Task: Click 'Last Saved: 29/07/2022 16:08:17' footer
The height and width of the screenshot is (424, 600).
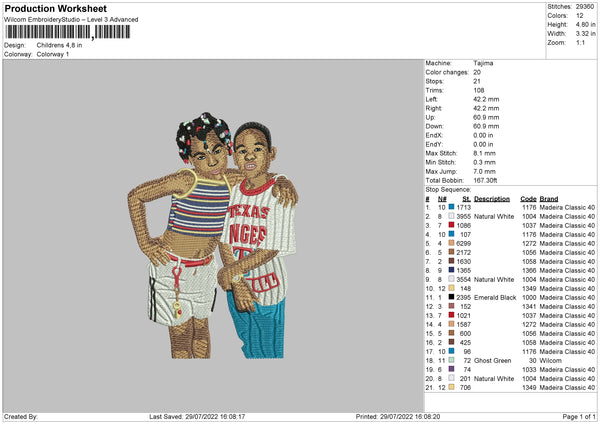Action: [197, 416]
